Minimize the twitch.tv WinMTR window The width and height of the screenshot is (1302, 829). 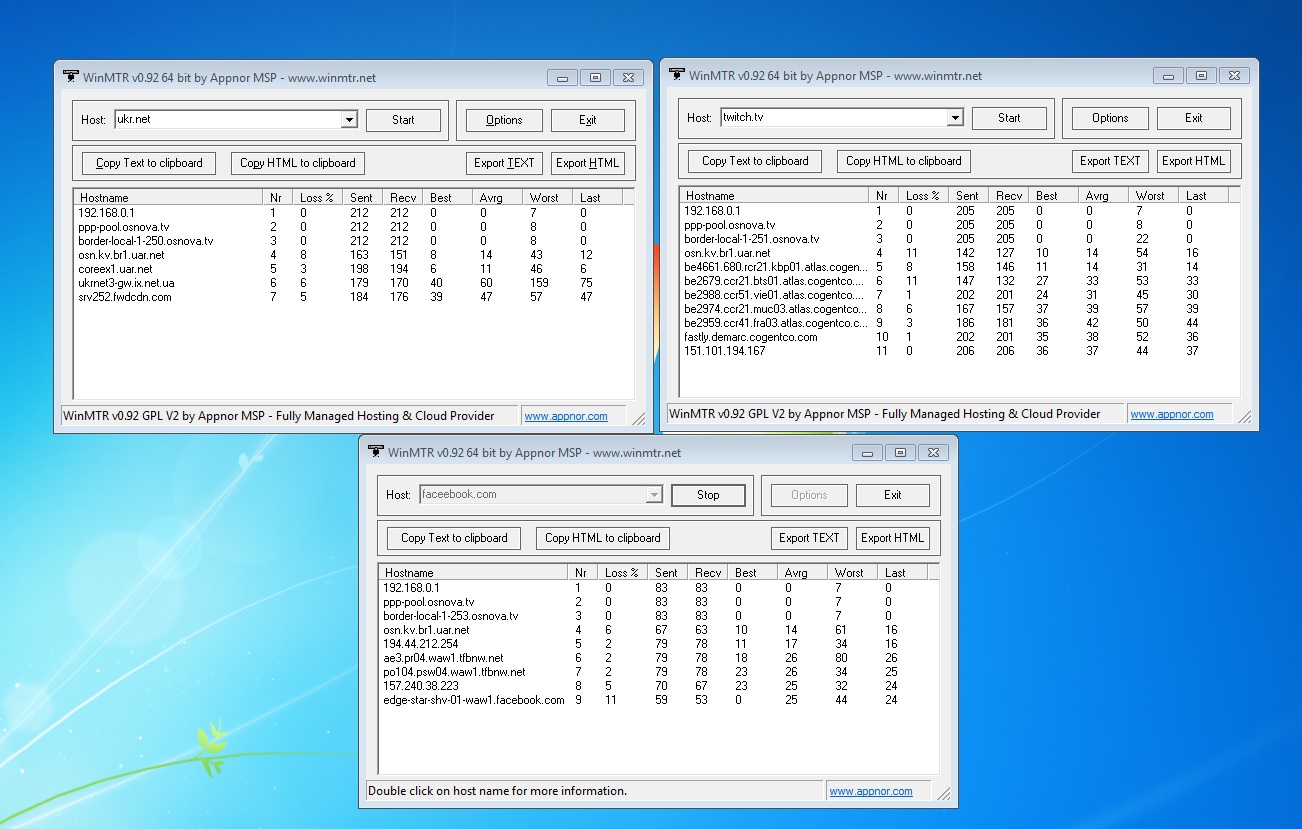[1168, 76]
